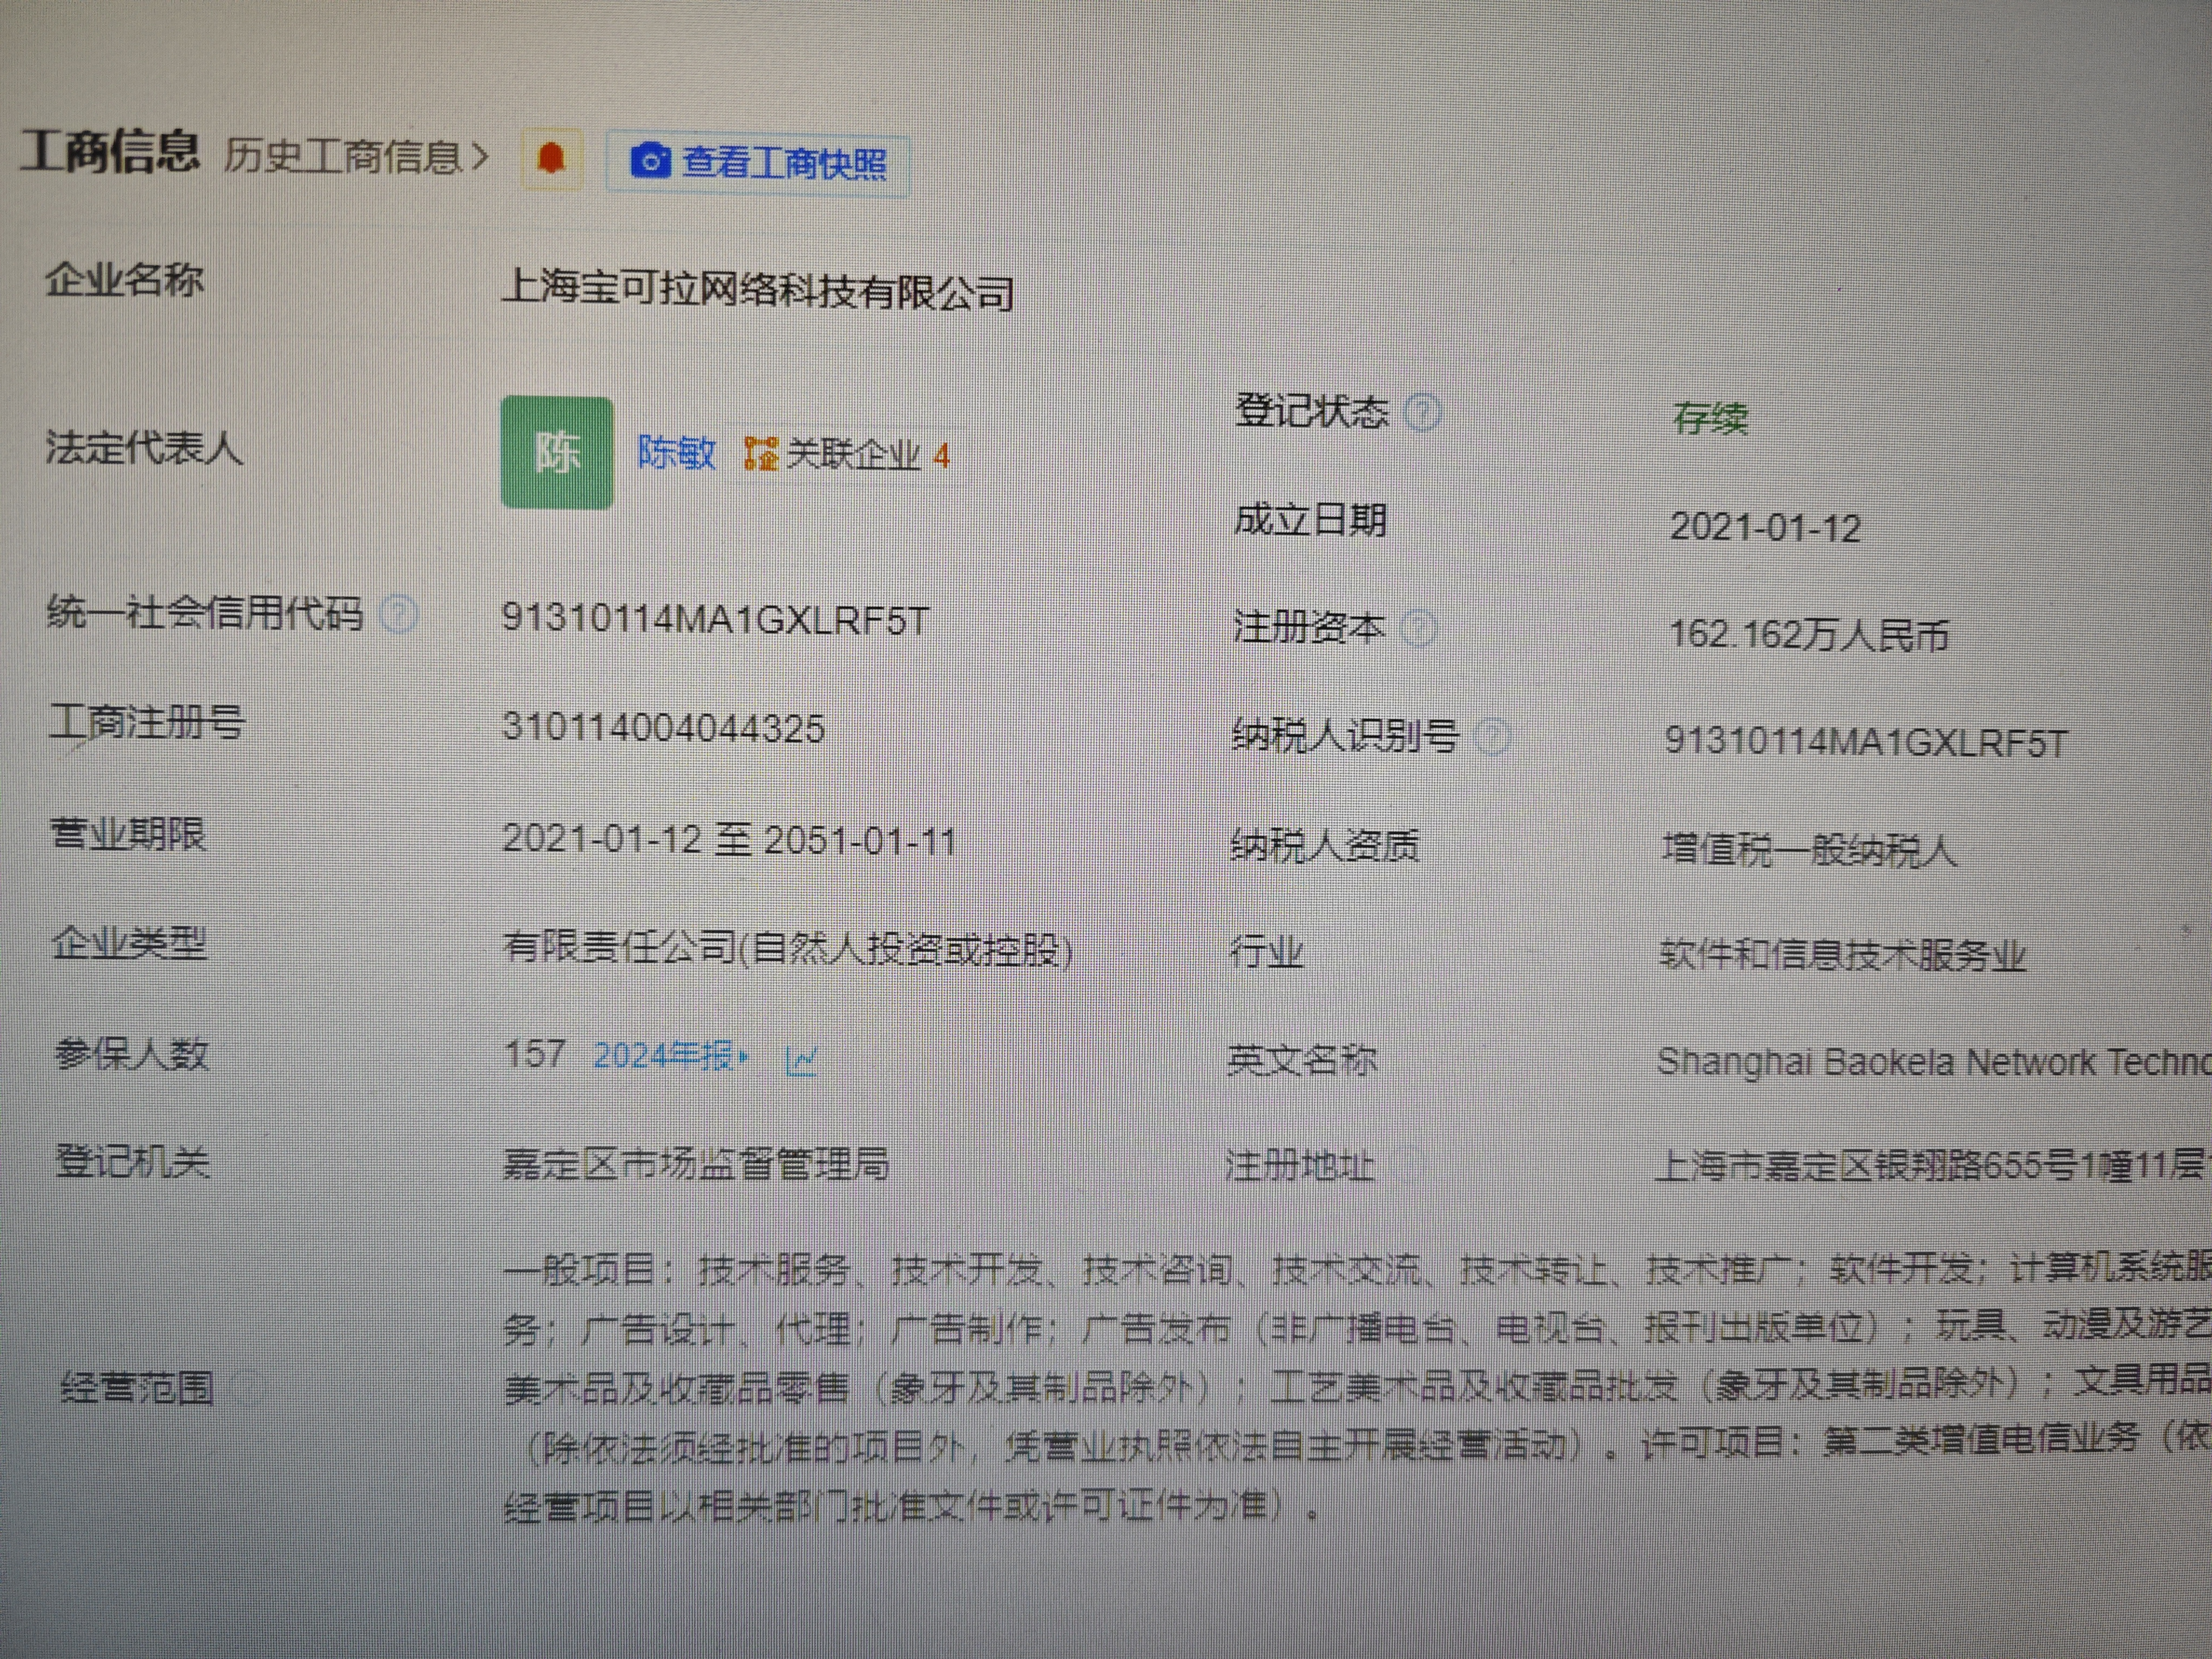Click green 陈 avatar thumbnail
The width and height of the screenshot is (2212, 1659).
point(557,452)
